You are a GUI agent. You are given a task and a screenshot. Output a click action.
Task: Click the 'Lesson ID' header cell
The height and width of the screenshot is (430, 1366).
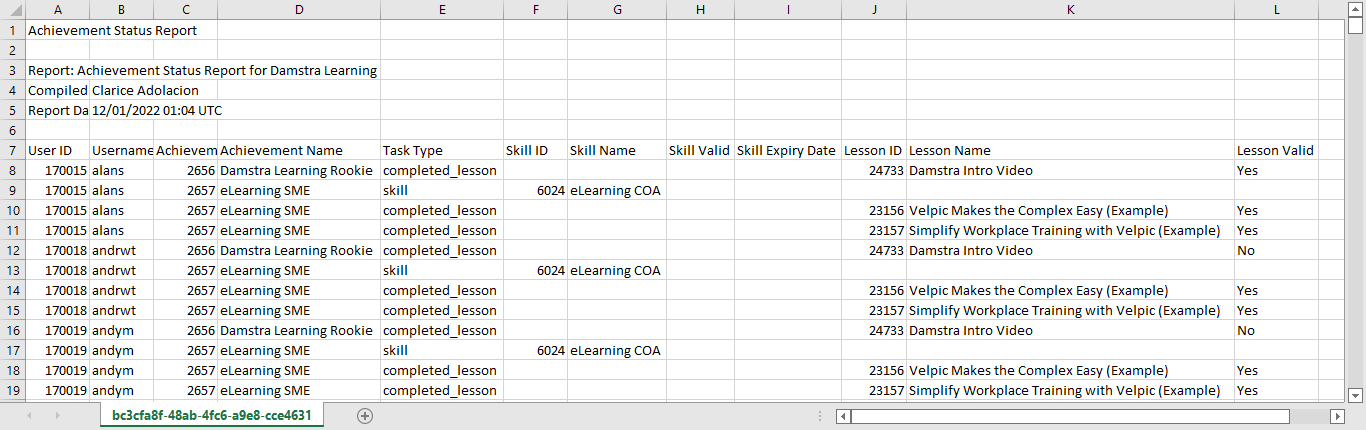[x=874, y=150]
